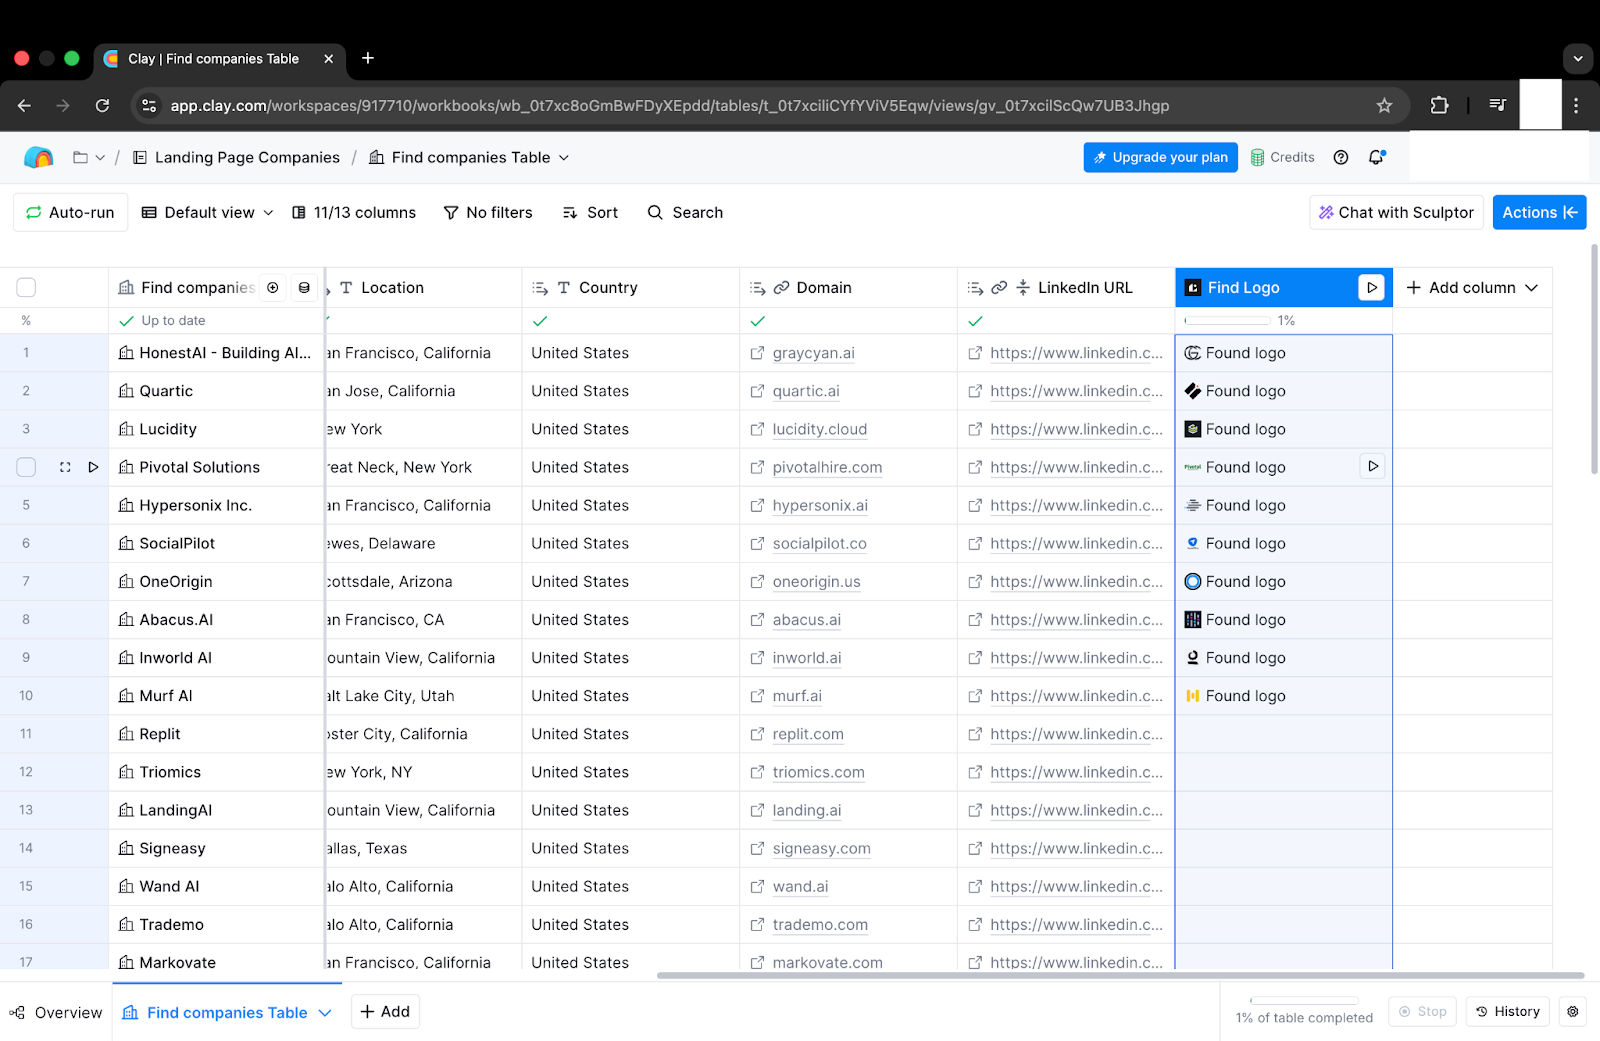Viewport: 1600px width, 1041px height.
Task: Add a new table with the Add button
Action: [x=385, y=1012]
